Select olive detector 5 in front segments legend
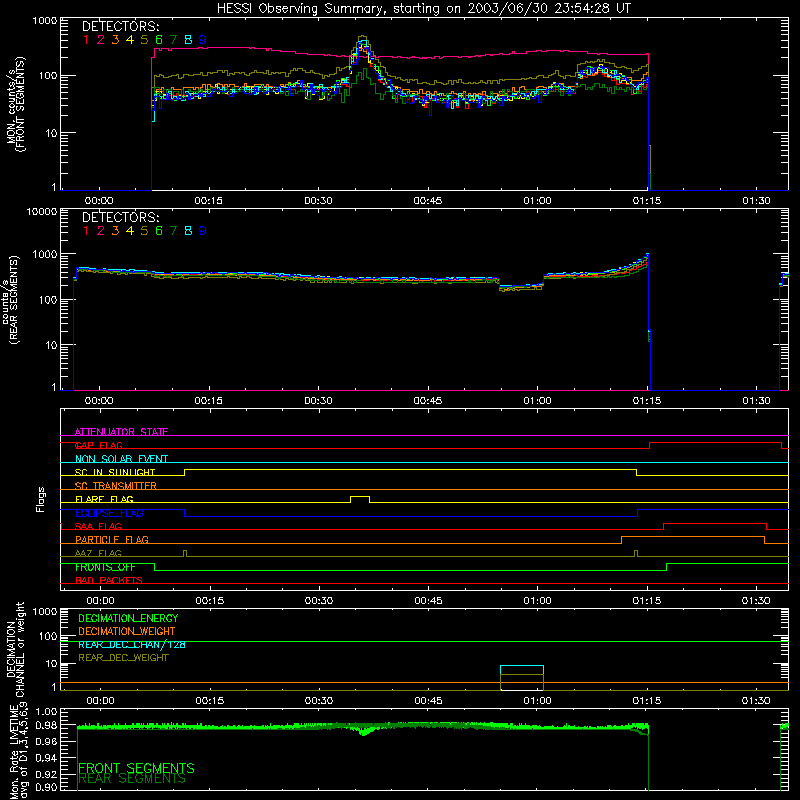Image resolution: width=800 pixels, height=800 pixels. (x=144, y=40)
